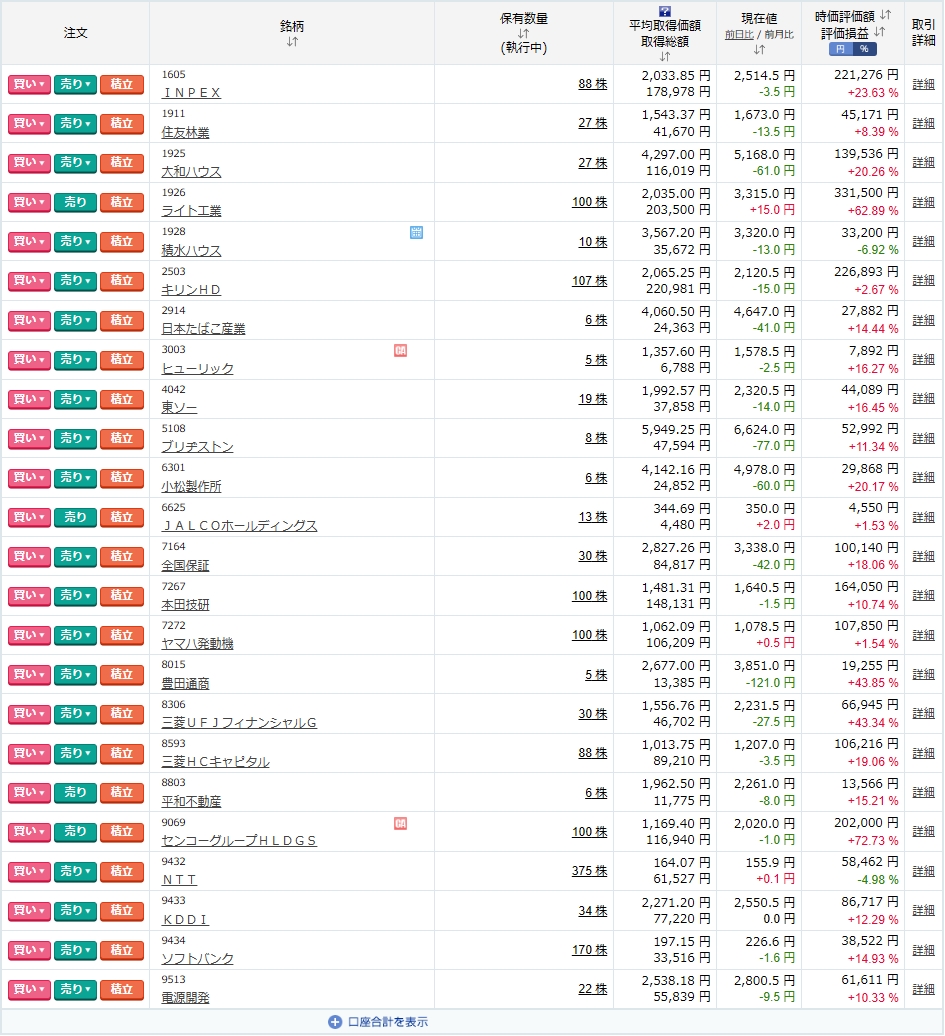This screenshot has height=1036, width=945.
Task: Switch 評価損益 display to %
Action: pos(864,49)
